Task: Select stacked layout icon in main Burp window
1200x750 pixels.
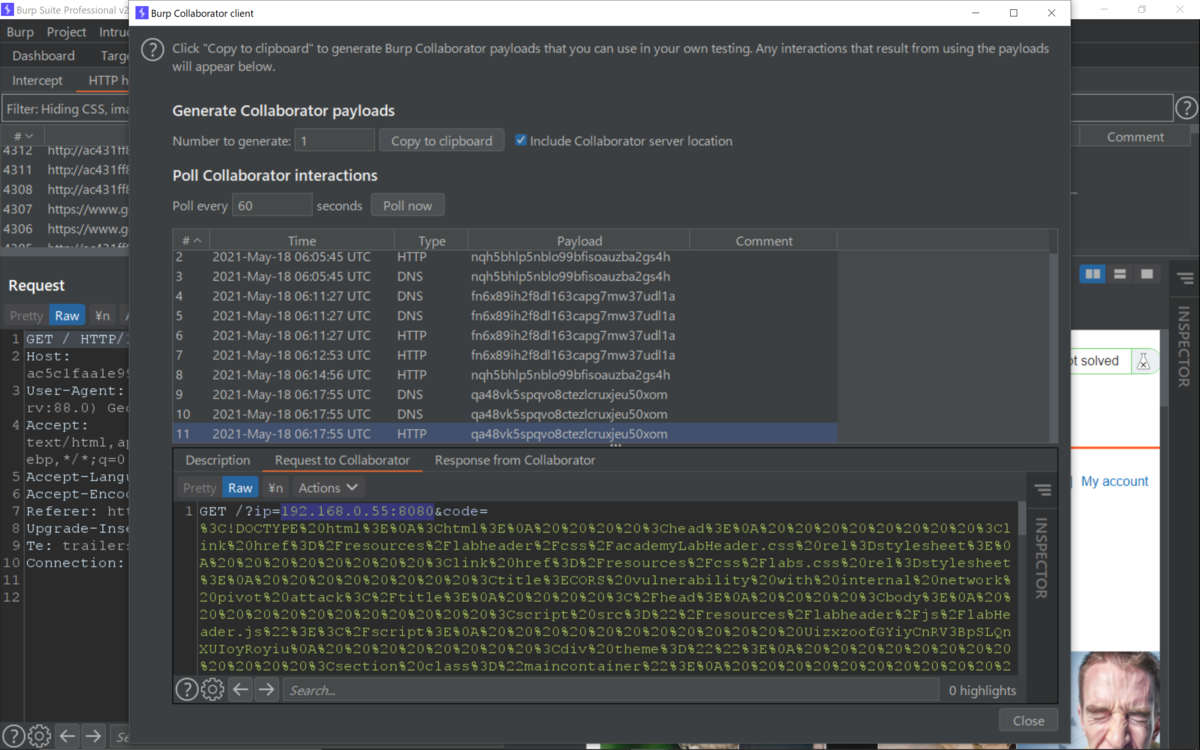Action: 1120,274
